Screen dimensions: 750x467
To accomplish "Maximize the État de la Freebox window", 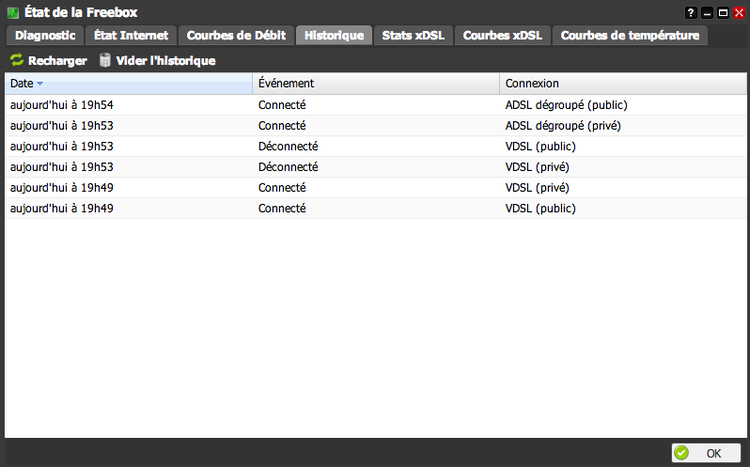I will (723, 13).
